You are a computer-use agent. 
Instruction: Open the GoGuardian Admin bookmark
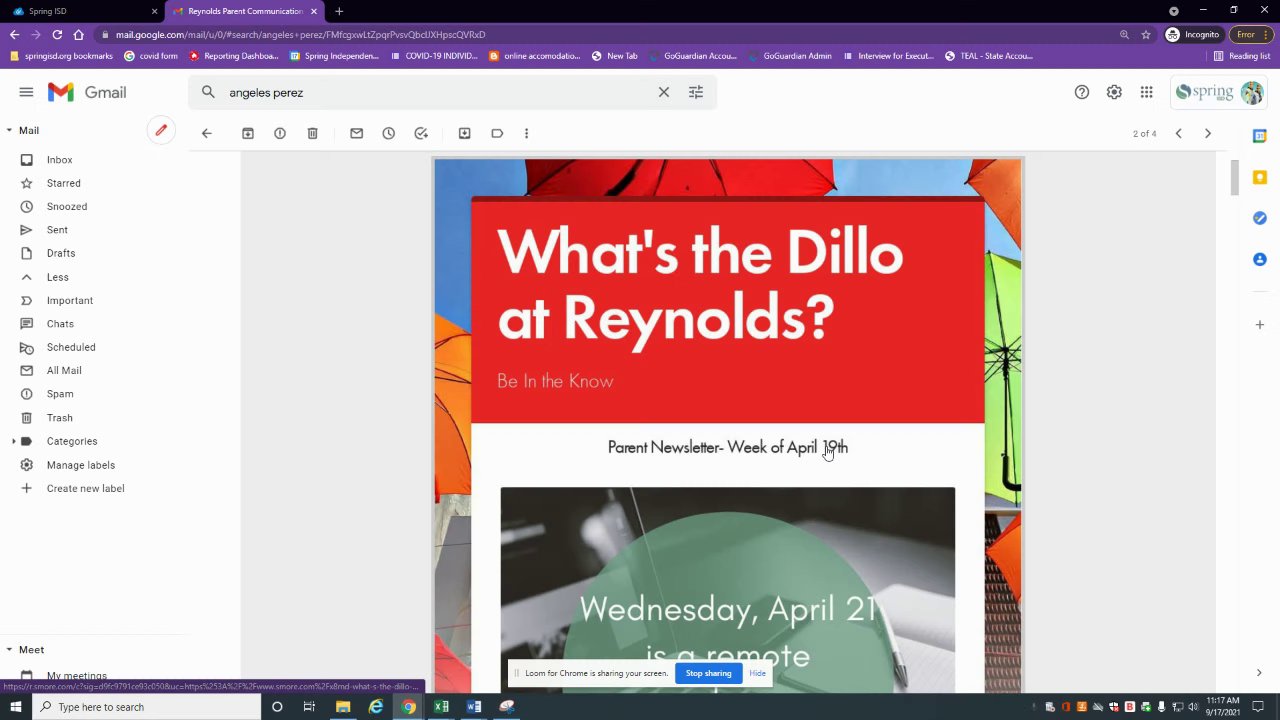790,56
